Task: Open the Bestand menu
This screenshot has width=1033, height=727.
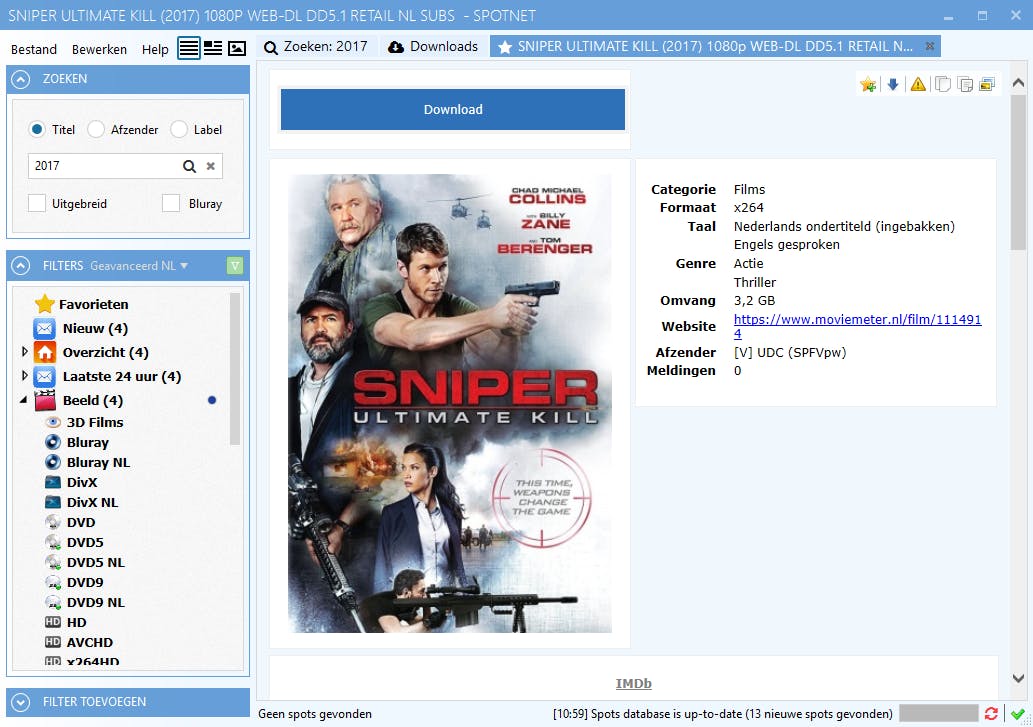Action: 34,49
